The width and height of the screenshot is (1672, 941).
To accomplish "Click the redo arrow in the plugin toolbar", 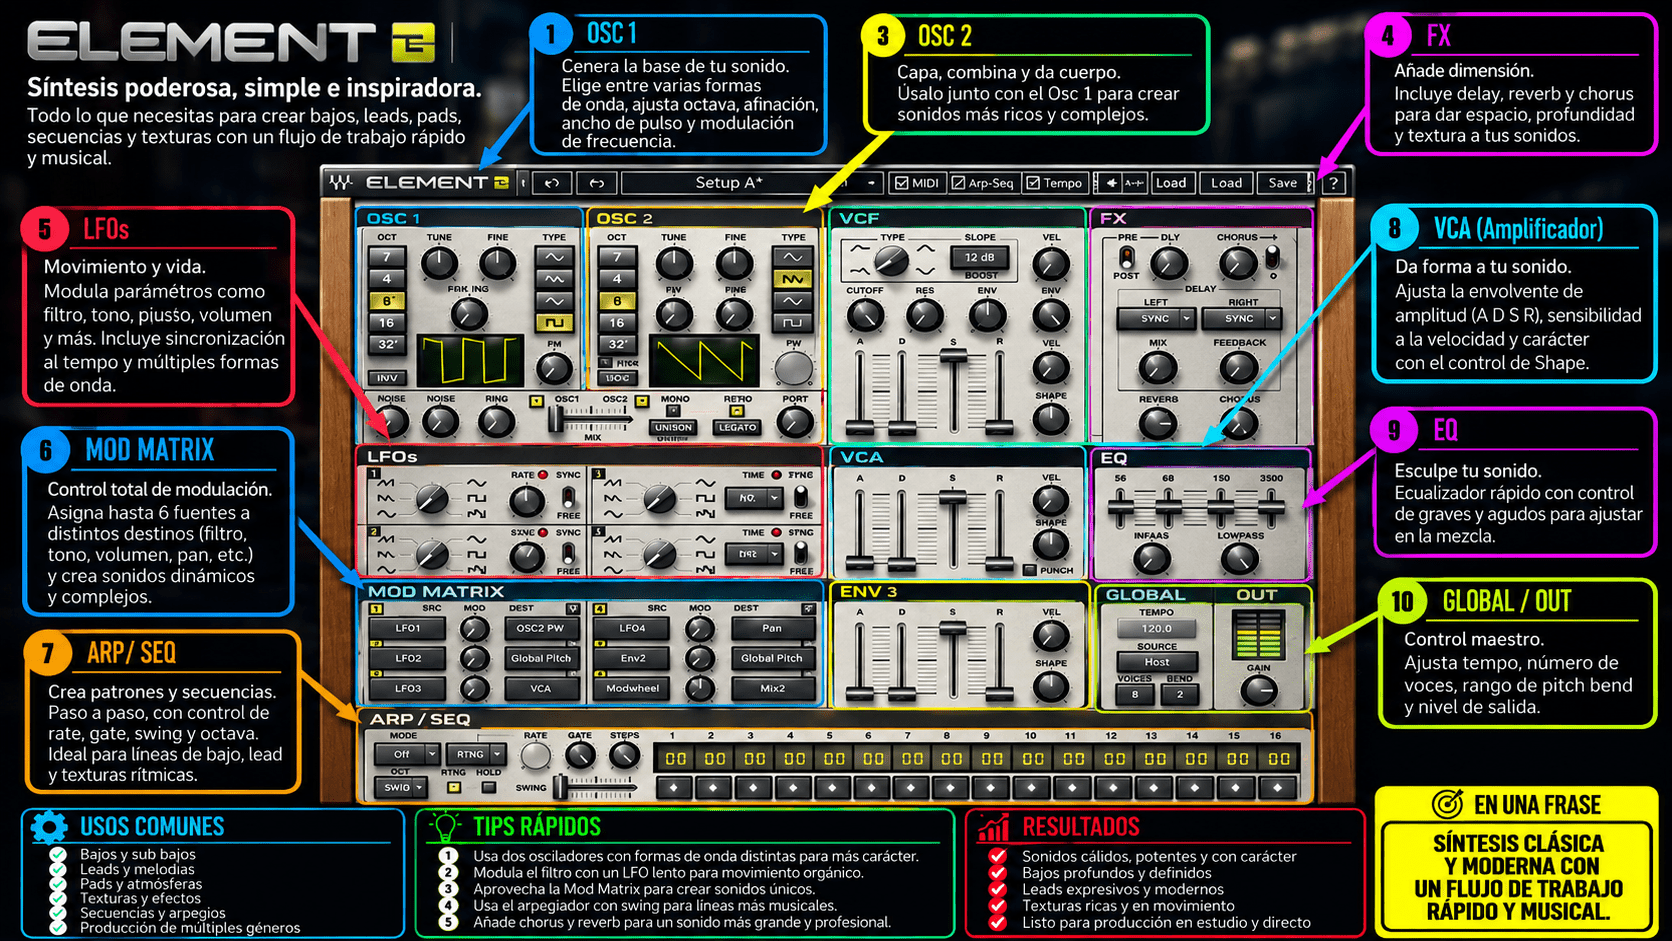I will [x=596, y=183].
